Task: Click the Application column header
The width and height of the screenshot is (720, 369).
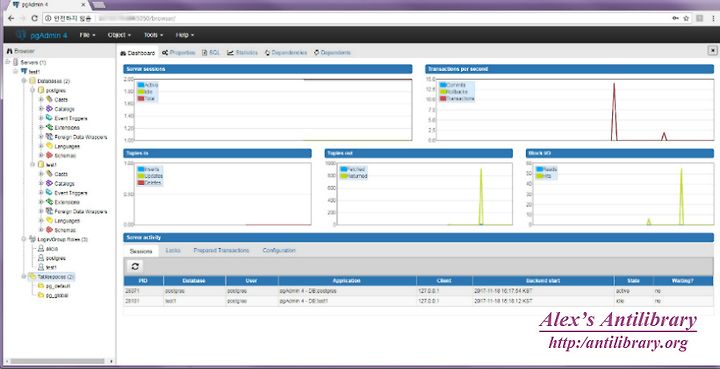Action: 347,280
